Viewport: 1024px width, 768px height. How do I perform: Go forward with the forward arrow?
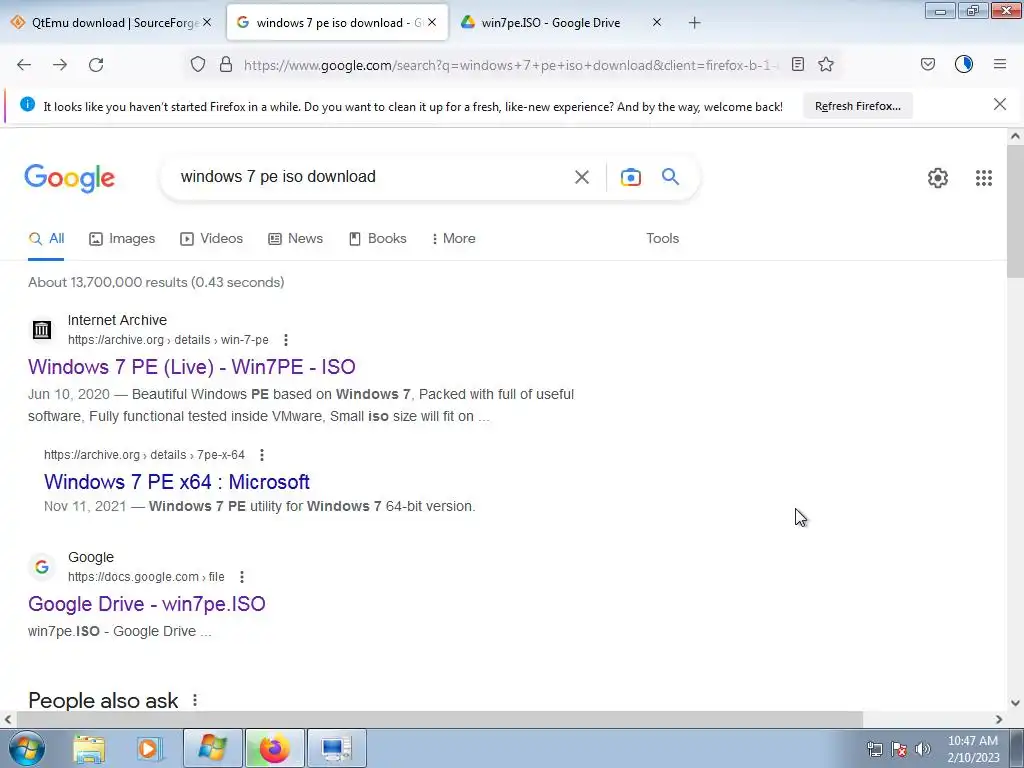[60, 64]
